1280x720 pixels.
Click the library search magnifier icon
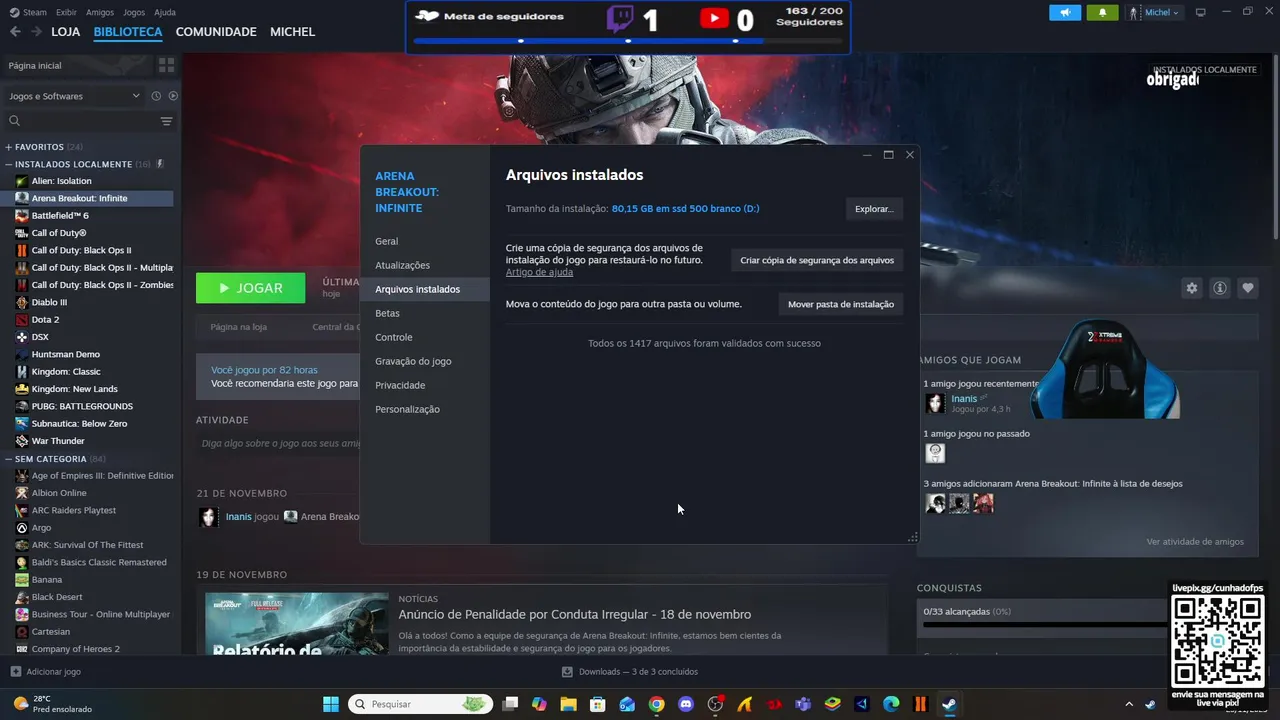point(14,121)
